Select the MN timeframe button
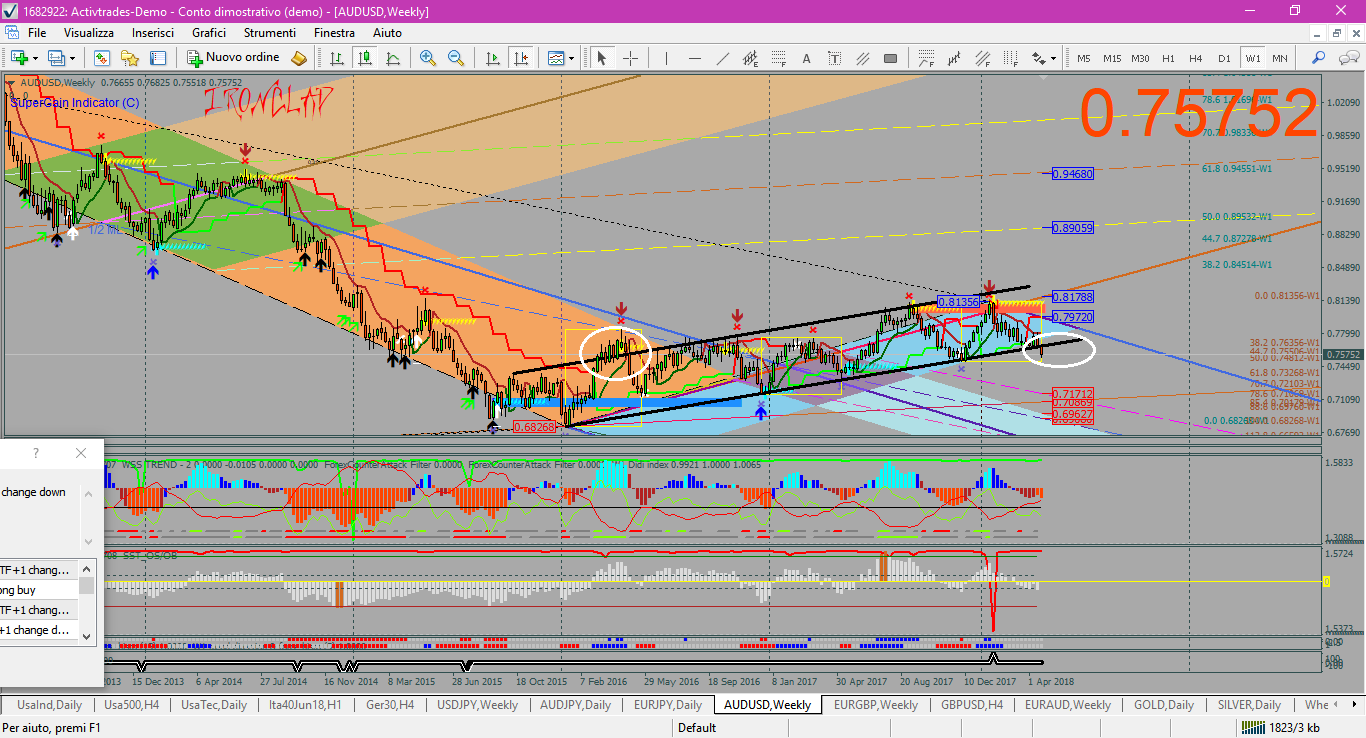This screenshot has width=1366, height=738. coord(1280,58)
